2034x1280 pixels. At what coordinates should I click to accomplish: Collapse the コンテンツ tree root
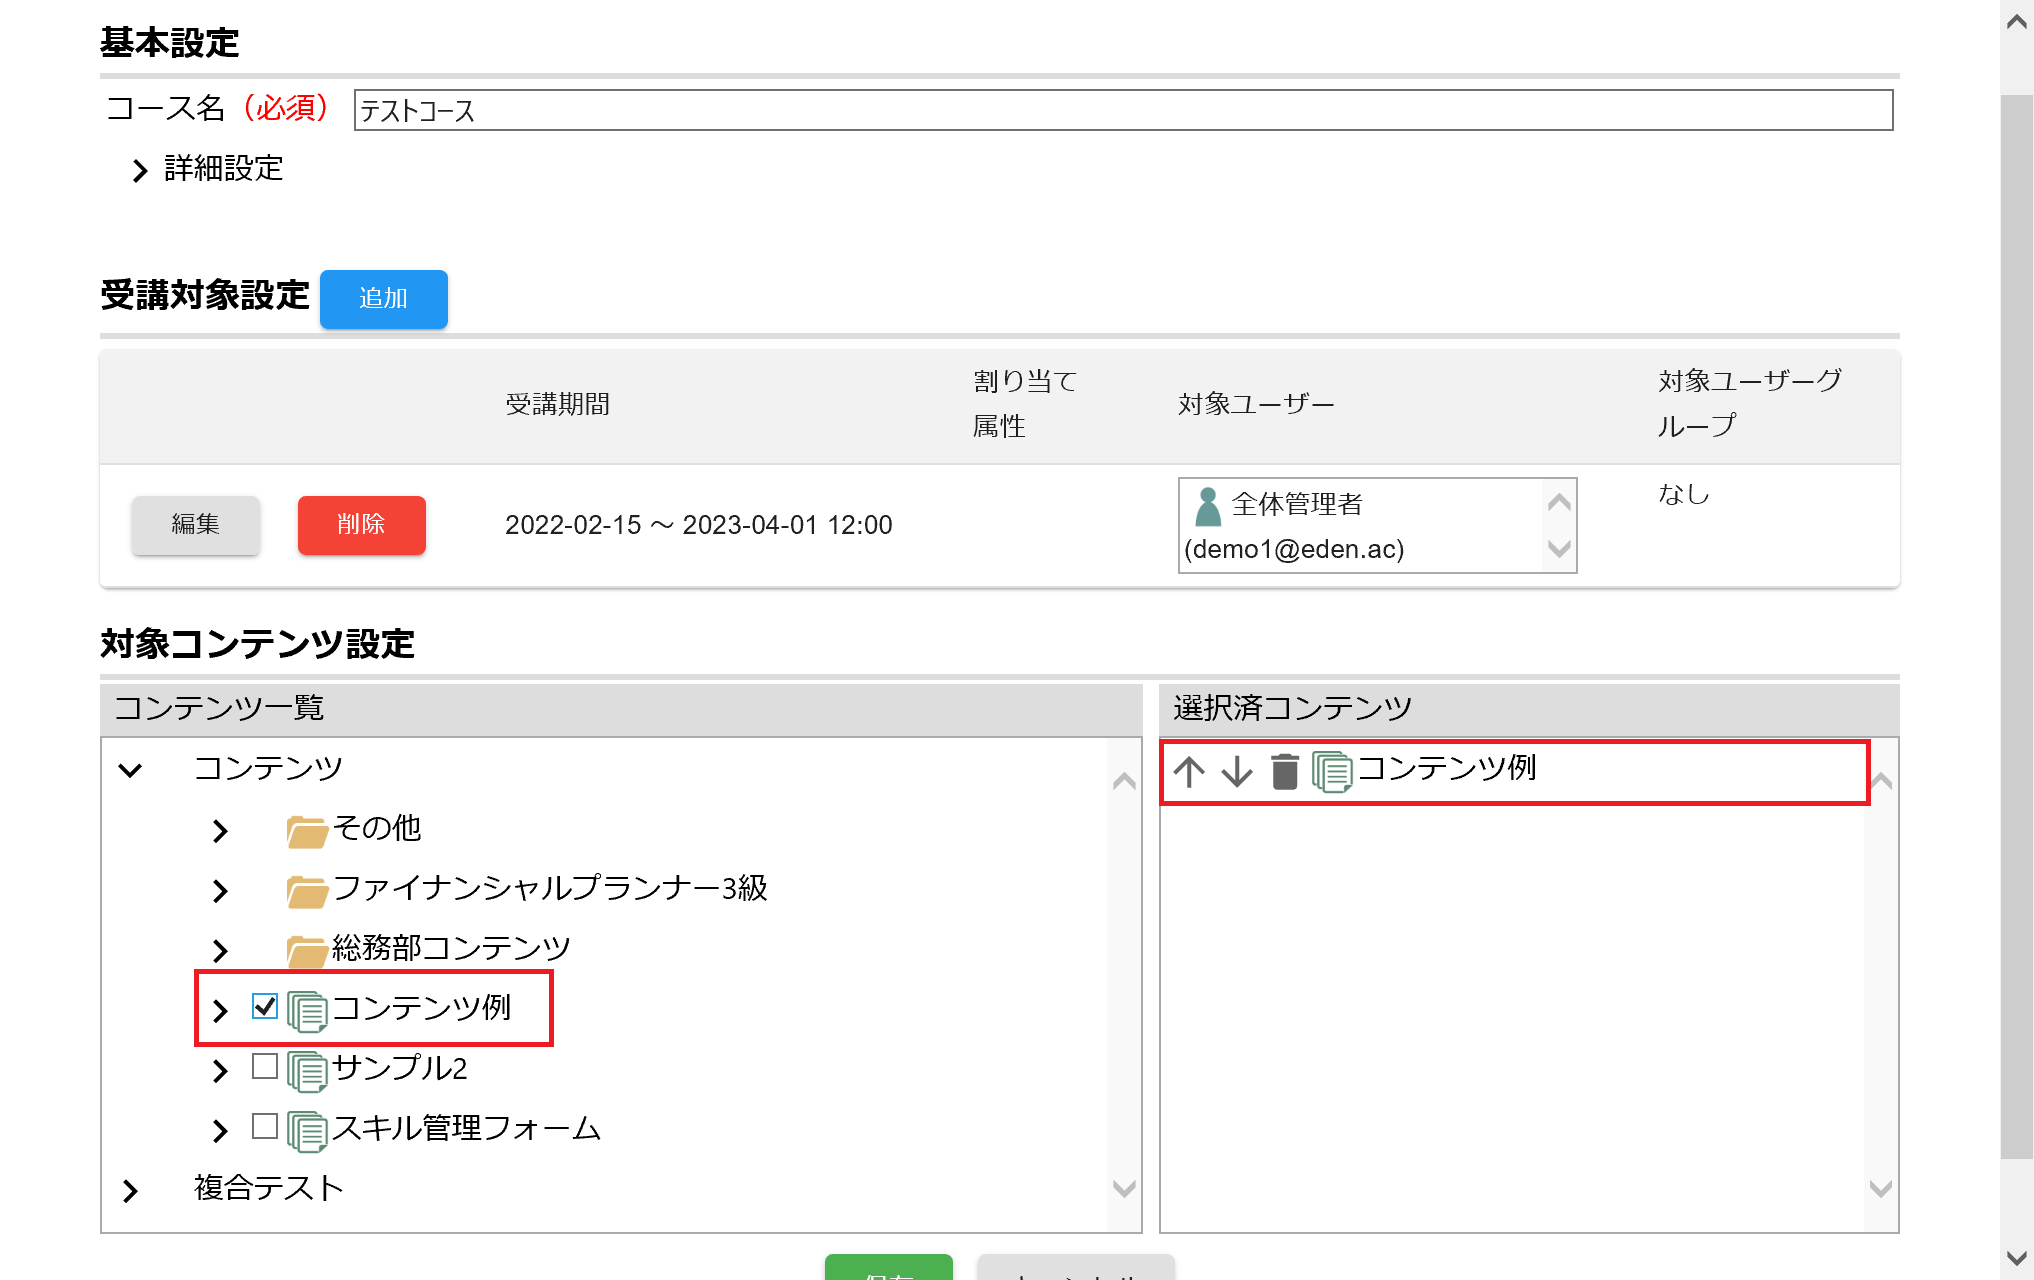pyautogui.click(x=130, y=770)
